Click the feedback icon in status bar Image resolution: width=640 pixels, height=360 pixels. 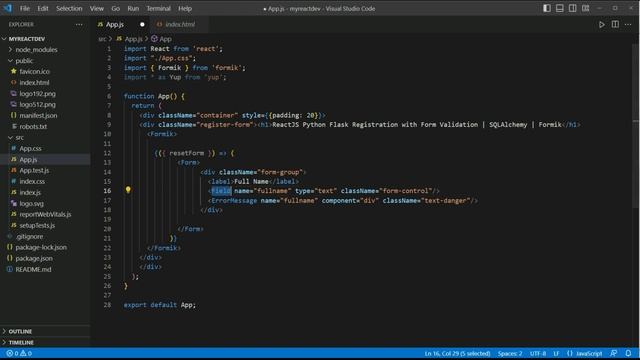coord(613,353)
